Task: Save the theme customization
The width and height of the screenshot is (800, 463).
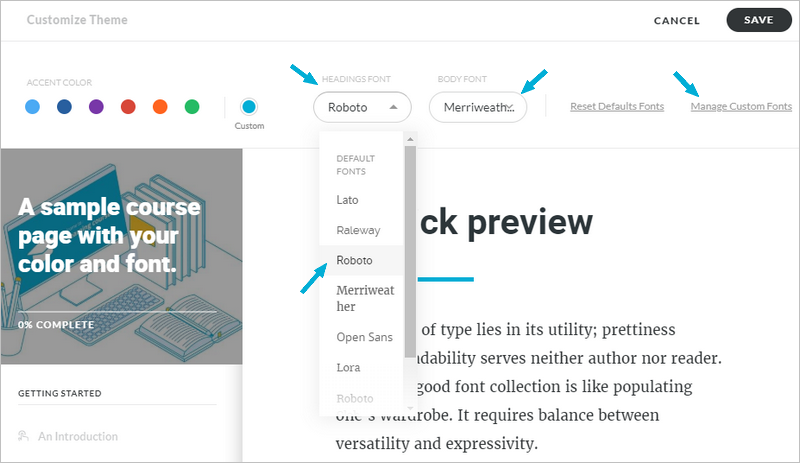Action: [x=759, y=20]
